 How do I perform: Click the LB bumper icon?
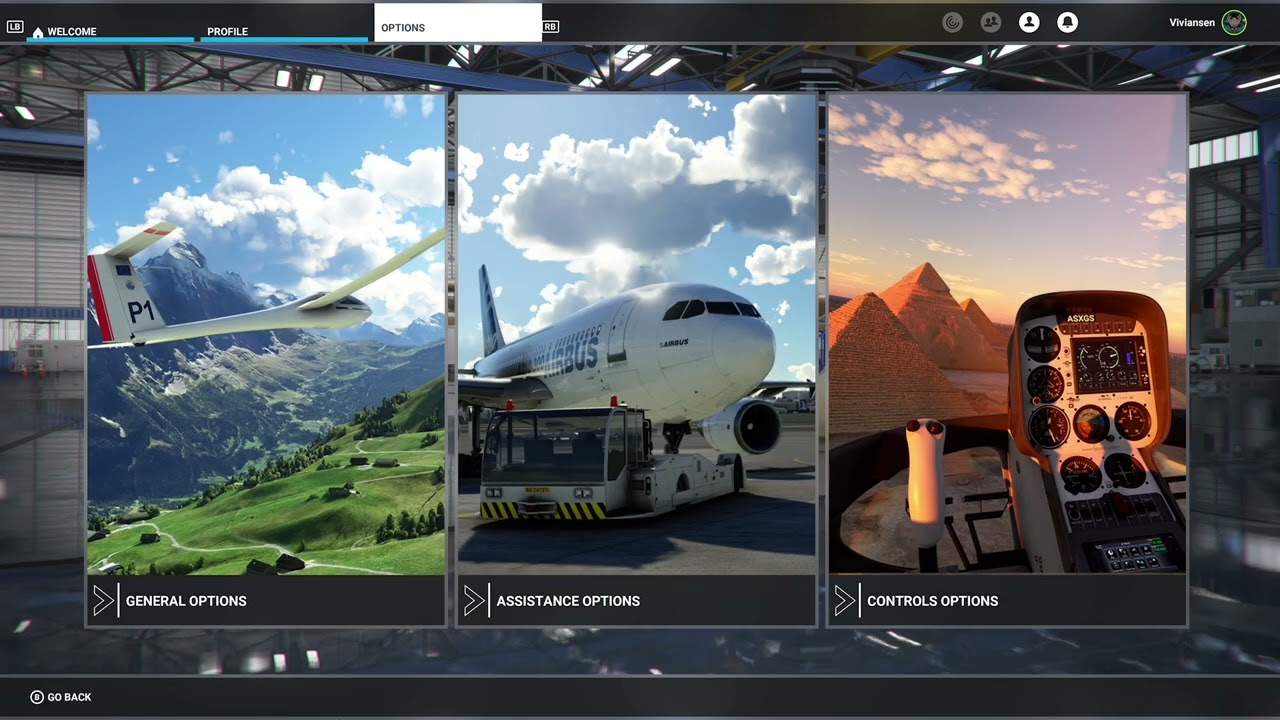15,27
